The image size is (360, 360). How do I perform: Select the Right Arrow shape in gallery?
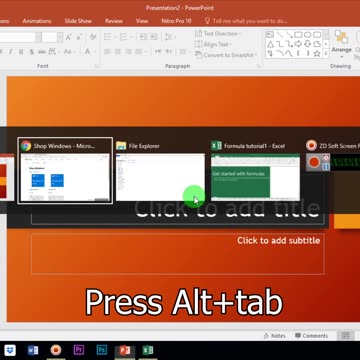[x=298, y=44]
